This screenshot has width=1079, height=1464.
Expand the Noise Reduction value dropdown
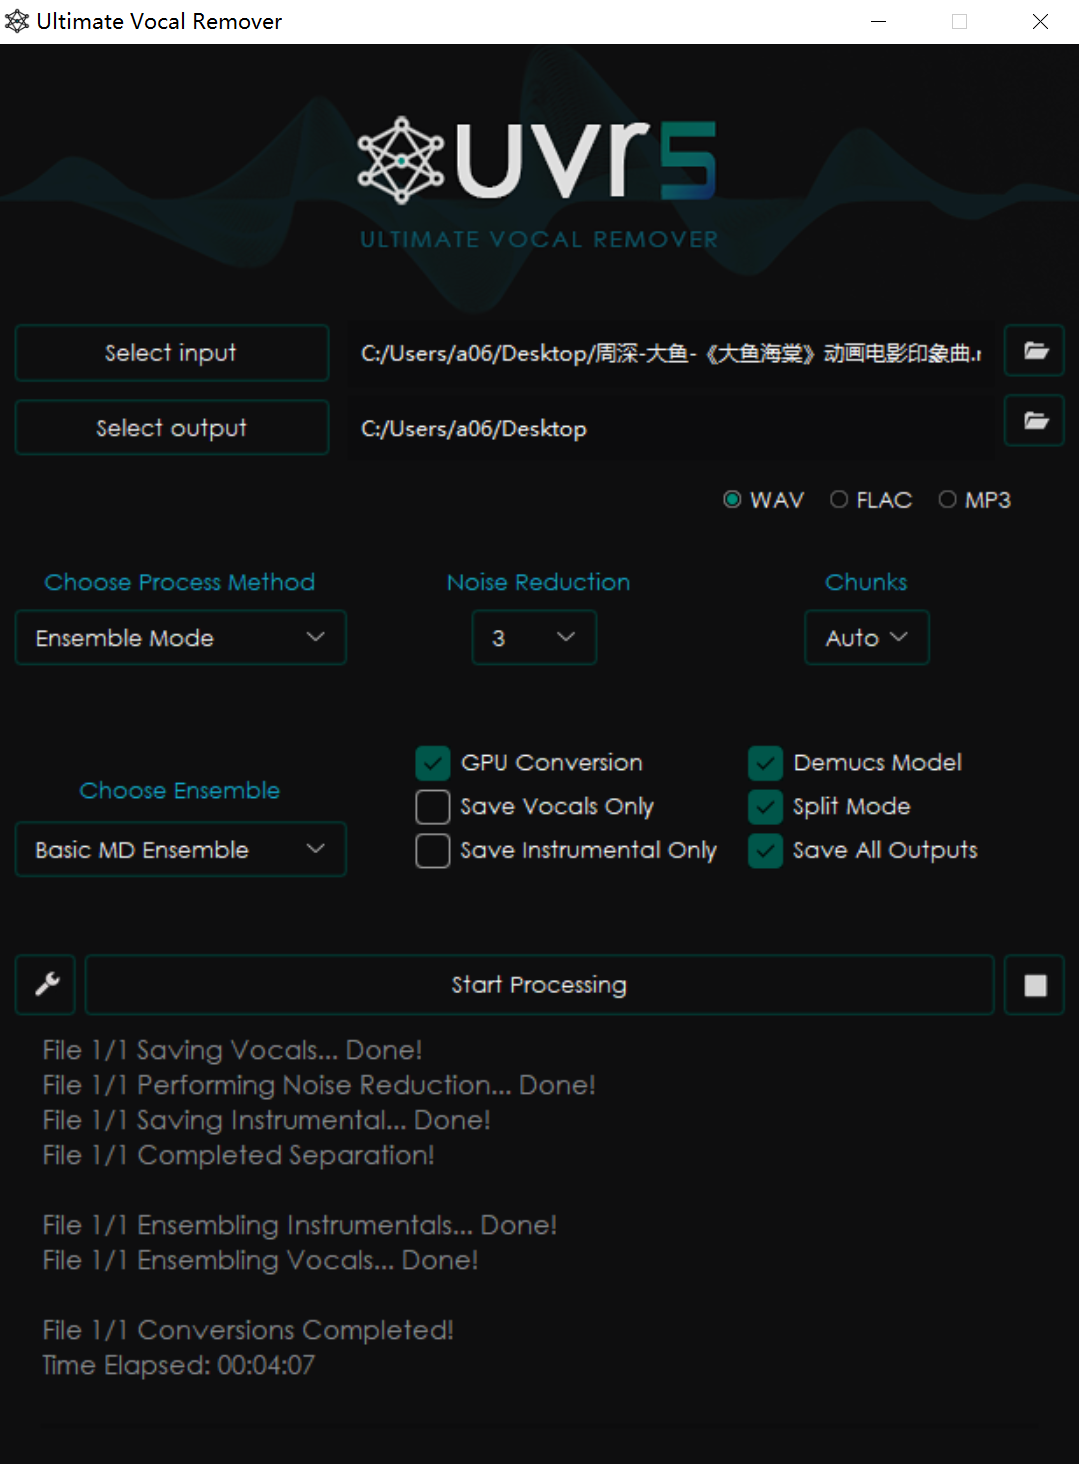[x=534, y=638]
